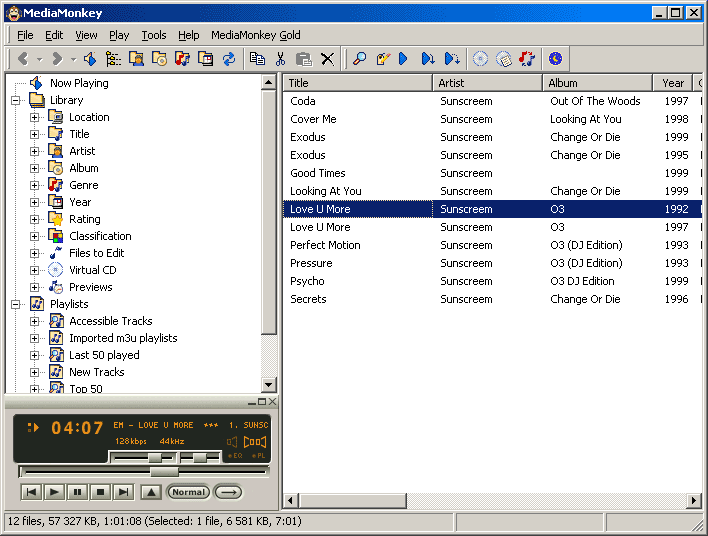Click the Delete X toolbar icon
The image size is (708, 536).
(x=327, y=59)
